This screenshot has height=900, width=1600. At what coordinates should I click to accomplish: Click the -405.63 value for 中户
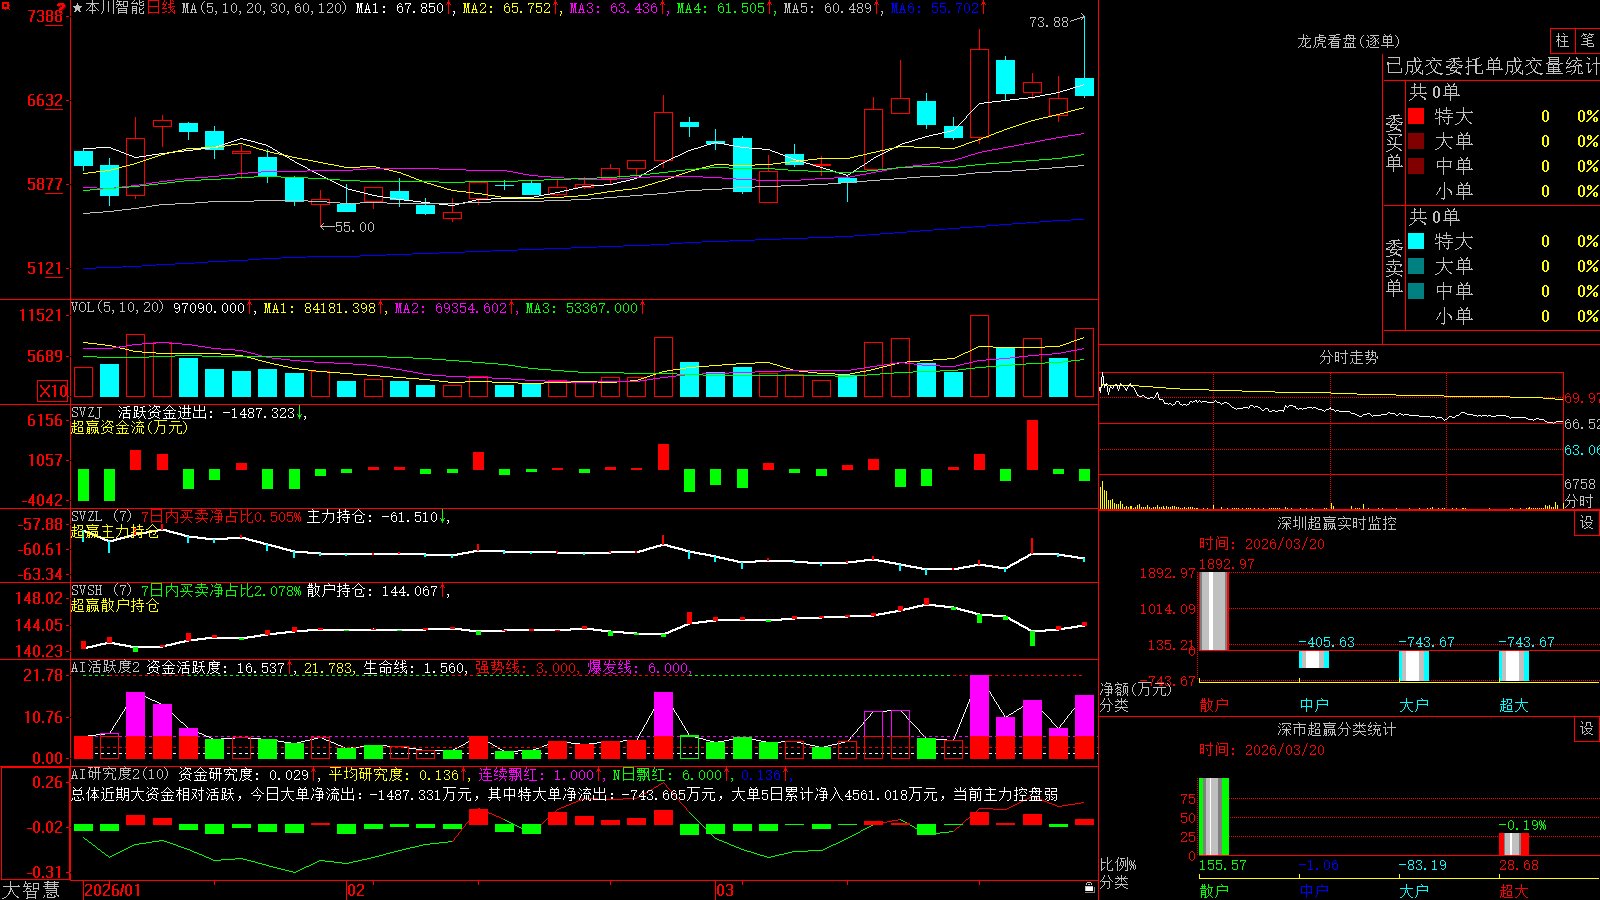click(1326, 642)
